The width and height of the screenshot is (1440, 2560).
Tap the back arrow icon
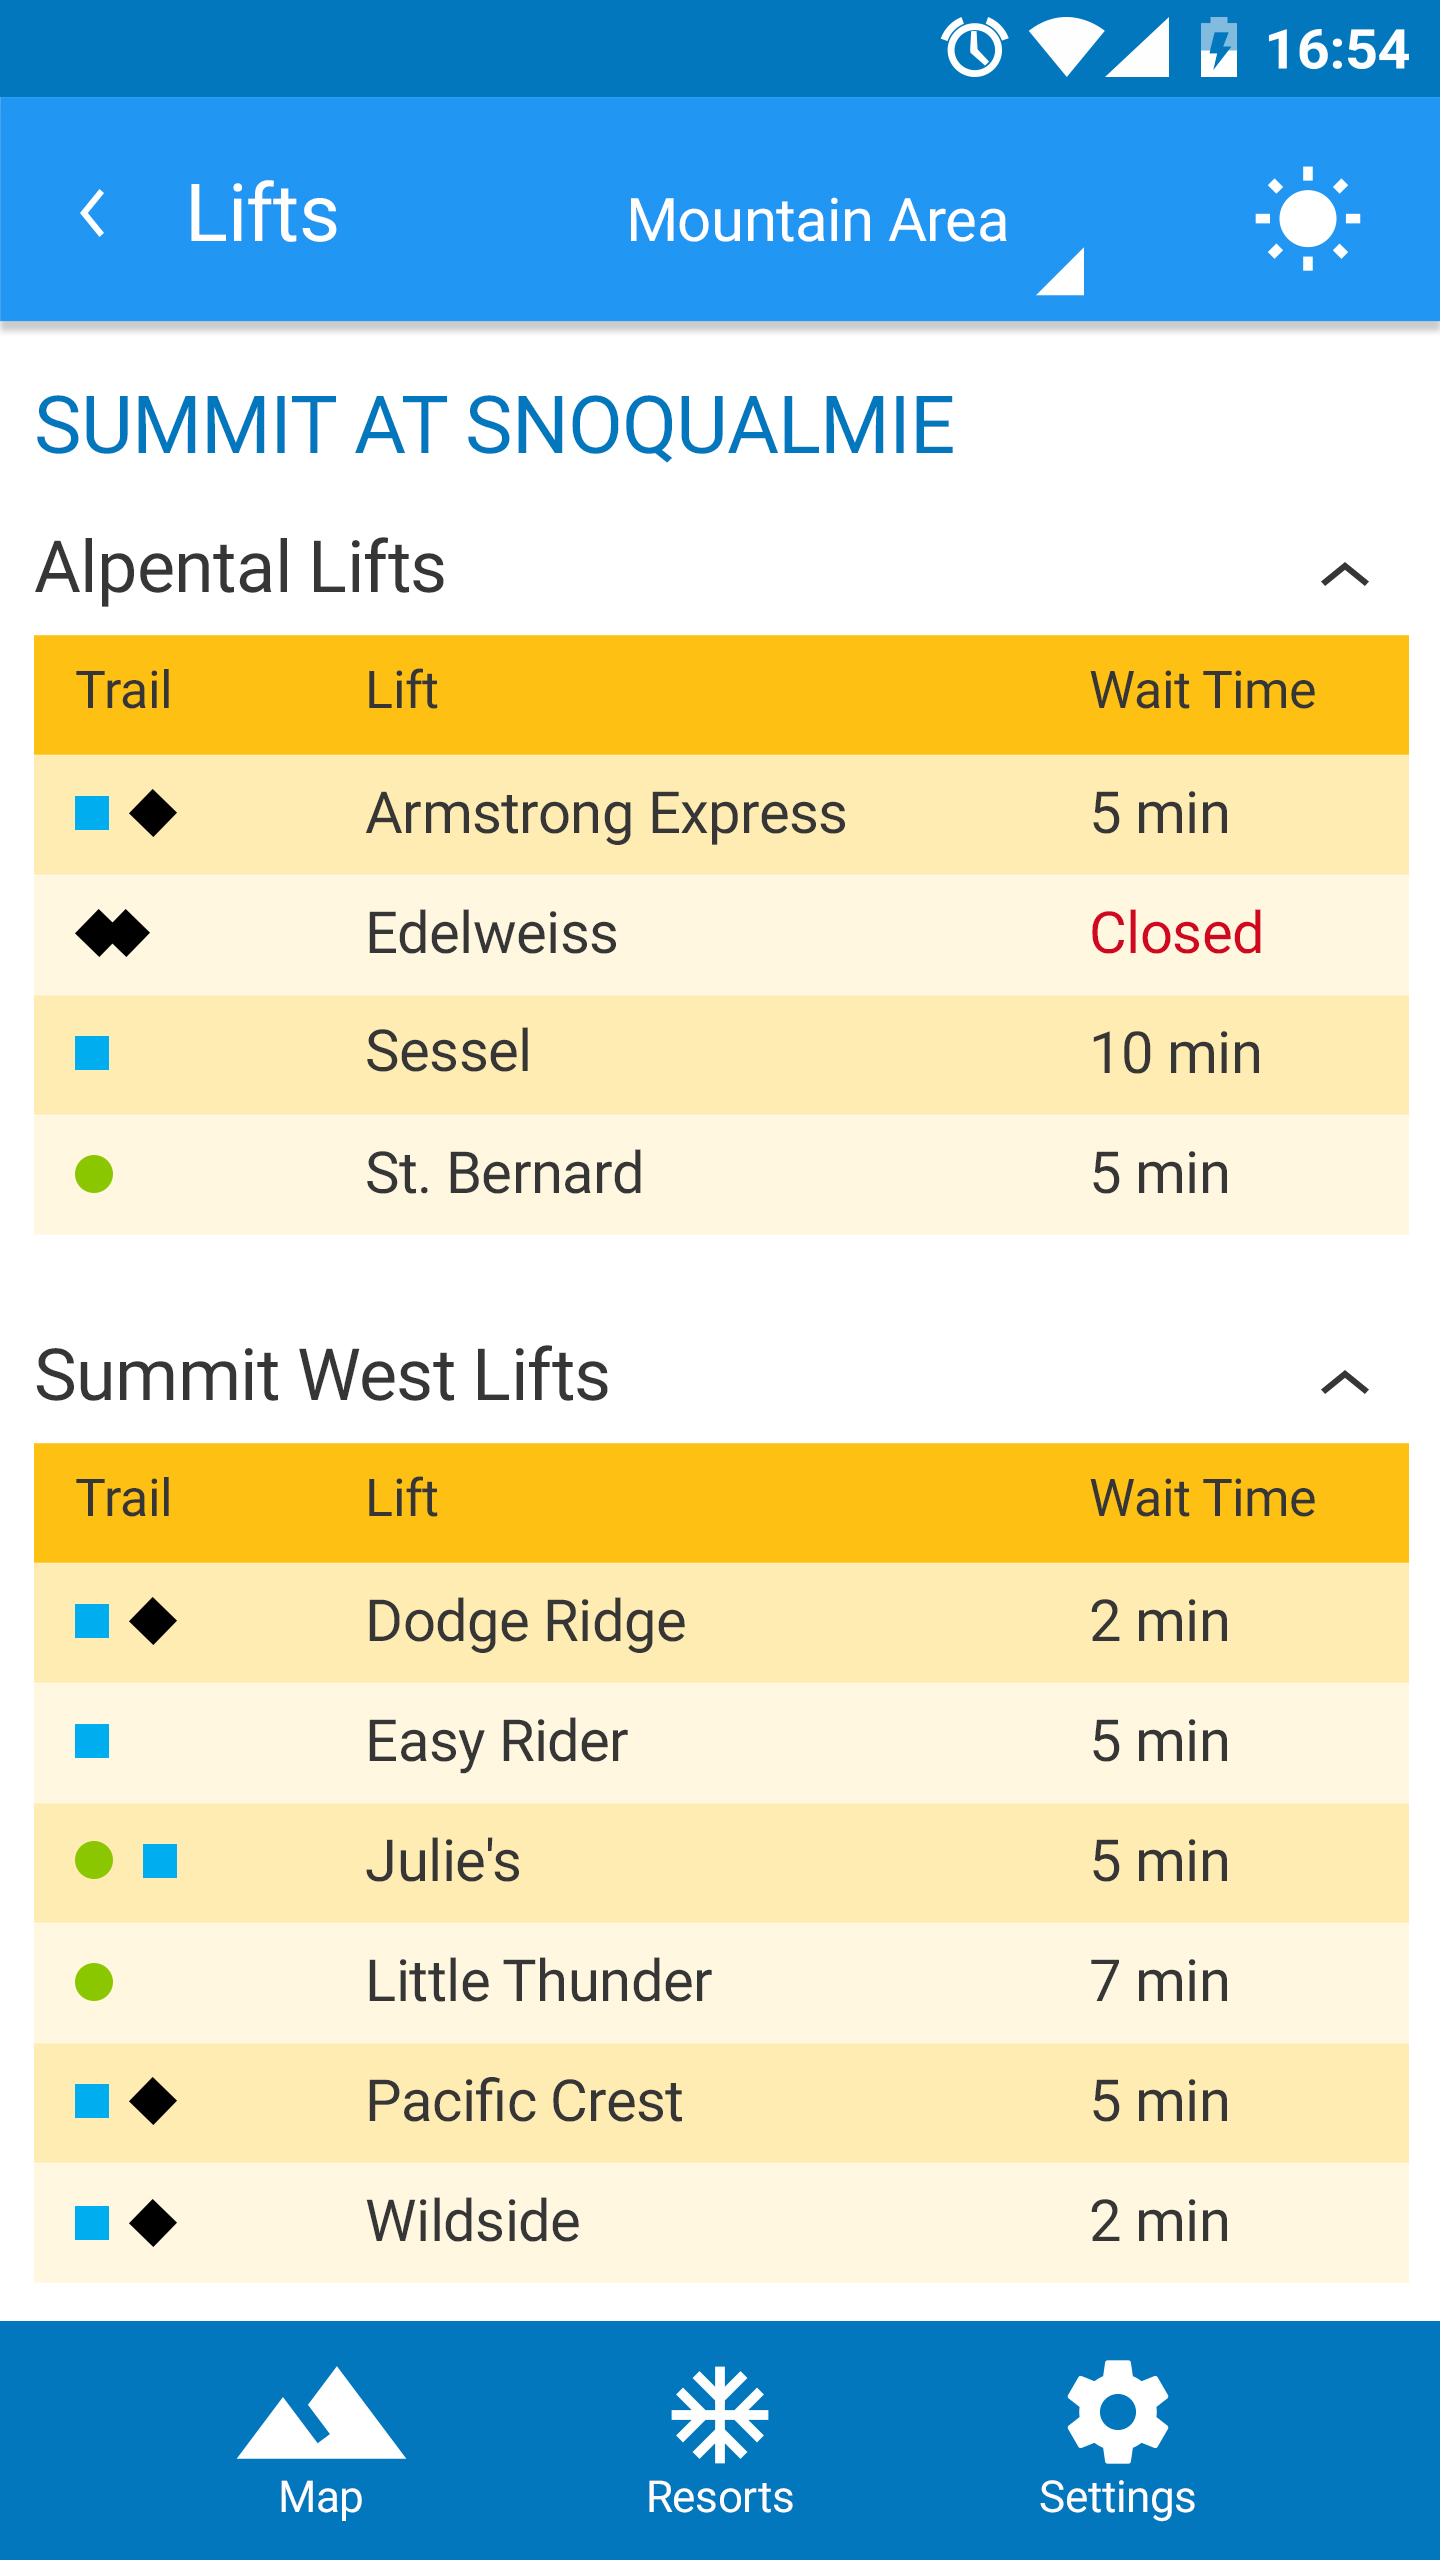point(93,213)
